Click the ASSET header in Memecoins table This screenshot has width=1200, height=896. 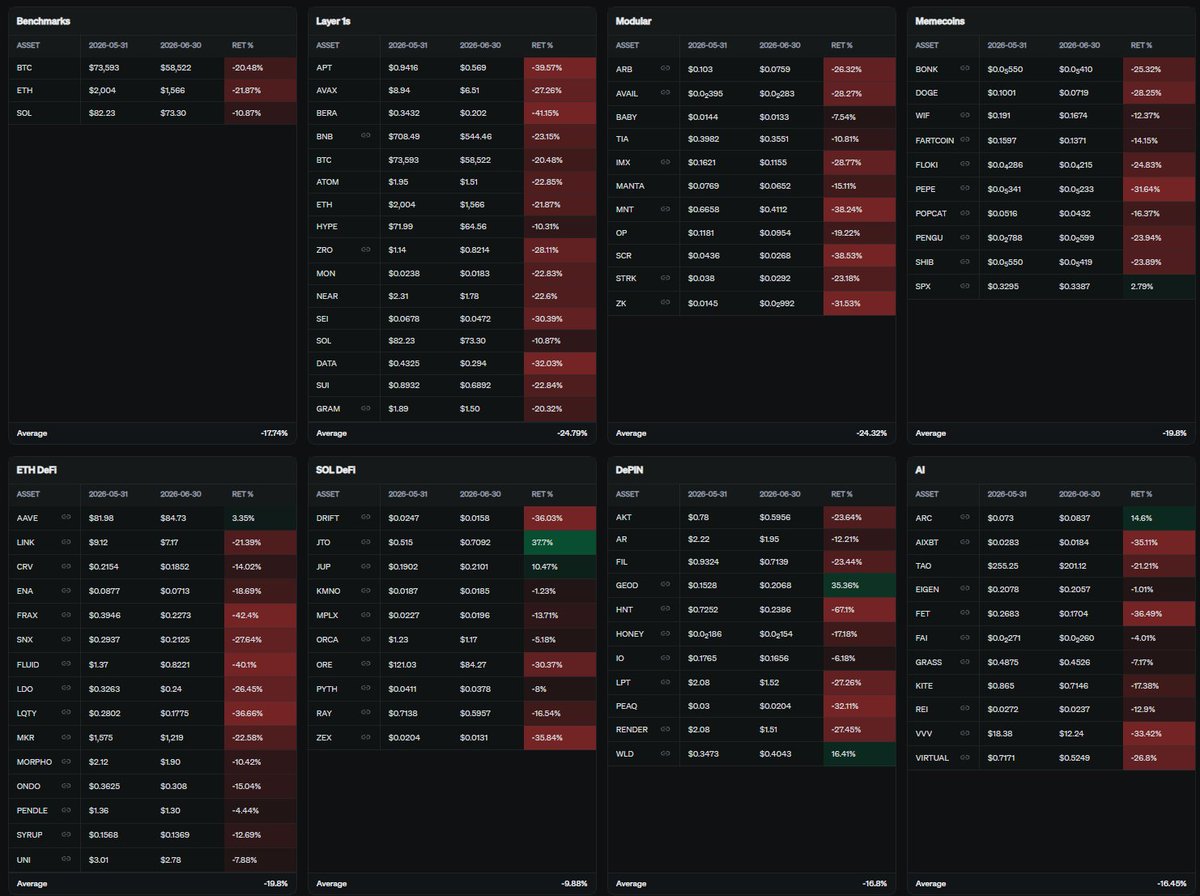tap(927, 45)
